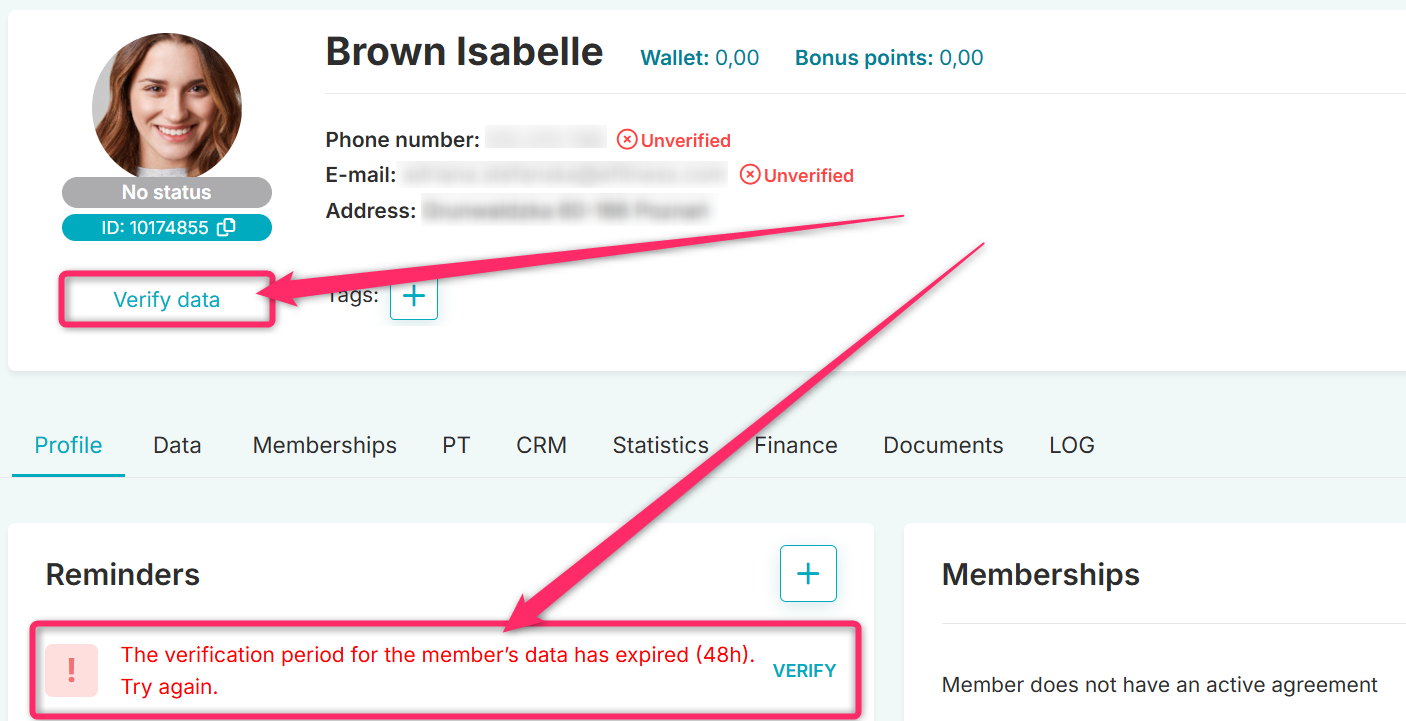Screen dimensions: 1406x721
Task: Click the phone number Unverified icon
Action: pyautogui.click(x=627, y=140)
